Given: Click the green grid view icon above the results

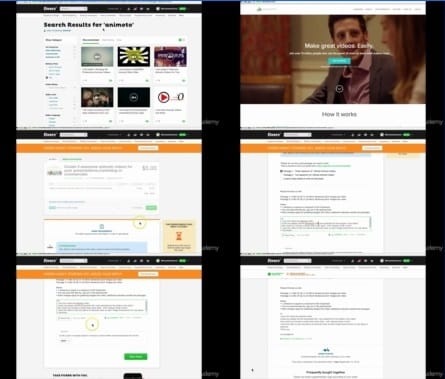Looking at the screenshot, I should click(180, 40).
